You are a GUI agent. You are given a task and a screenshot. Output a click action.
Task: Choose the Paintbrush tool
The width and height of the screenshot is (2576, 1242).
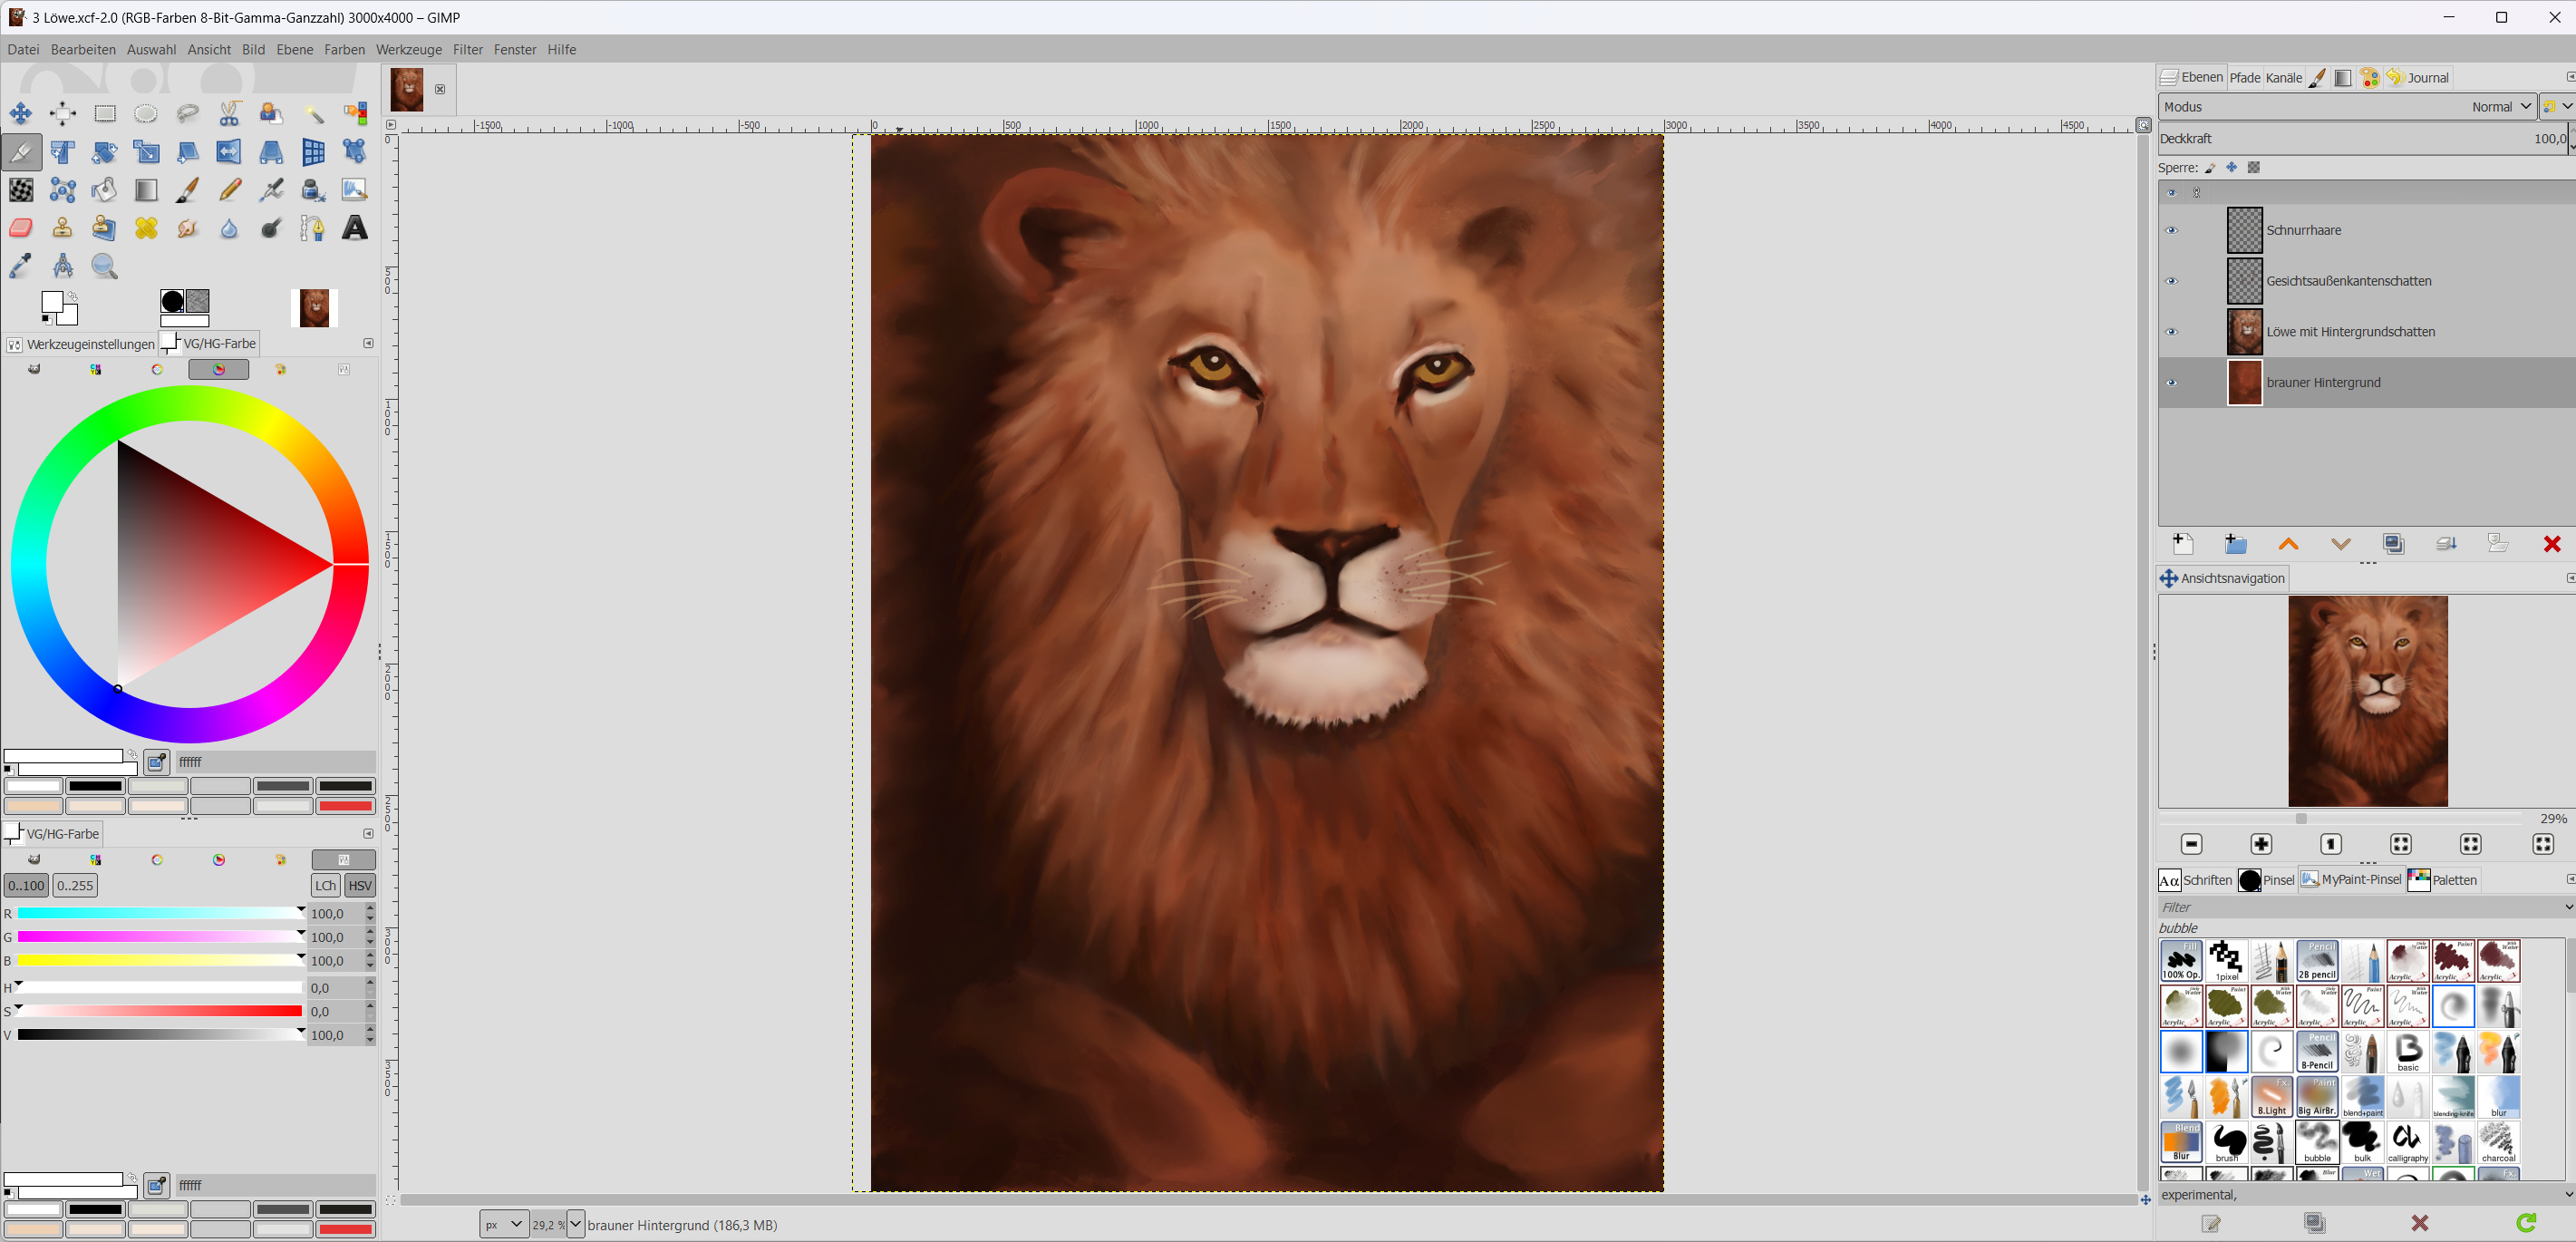click(x=187, y=190)
